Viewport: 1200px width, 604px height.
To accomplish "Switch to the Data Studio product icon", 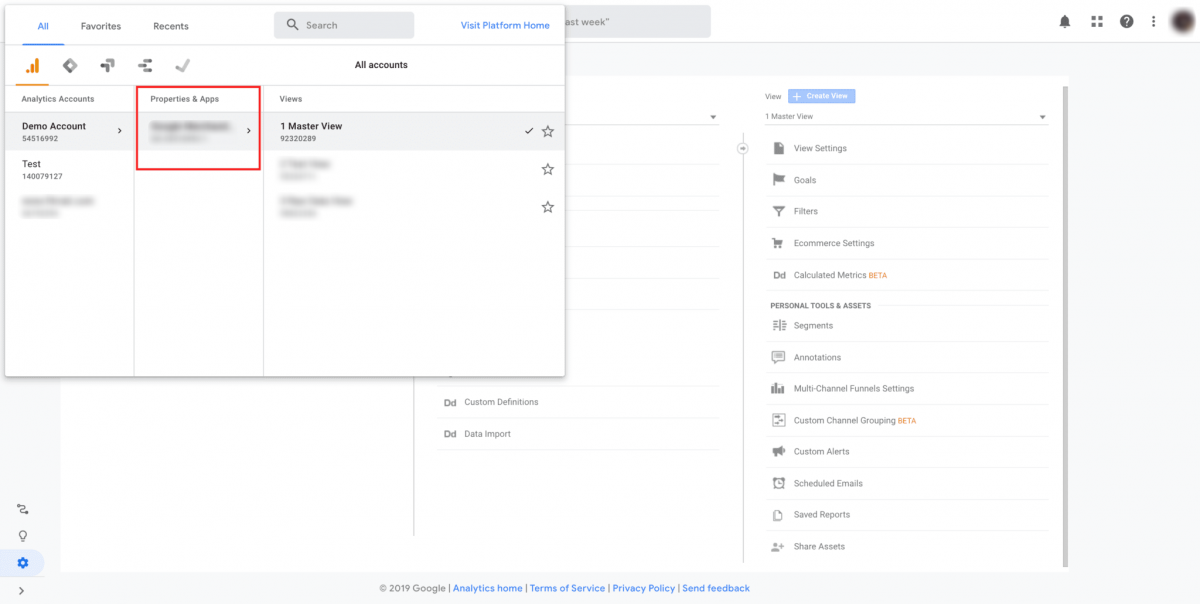I will [145, 66].
